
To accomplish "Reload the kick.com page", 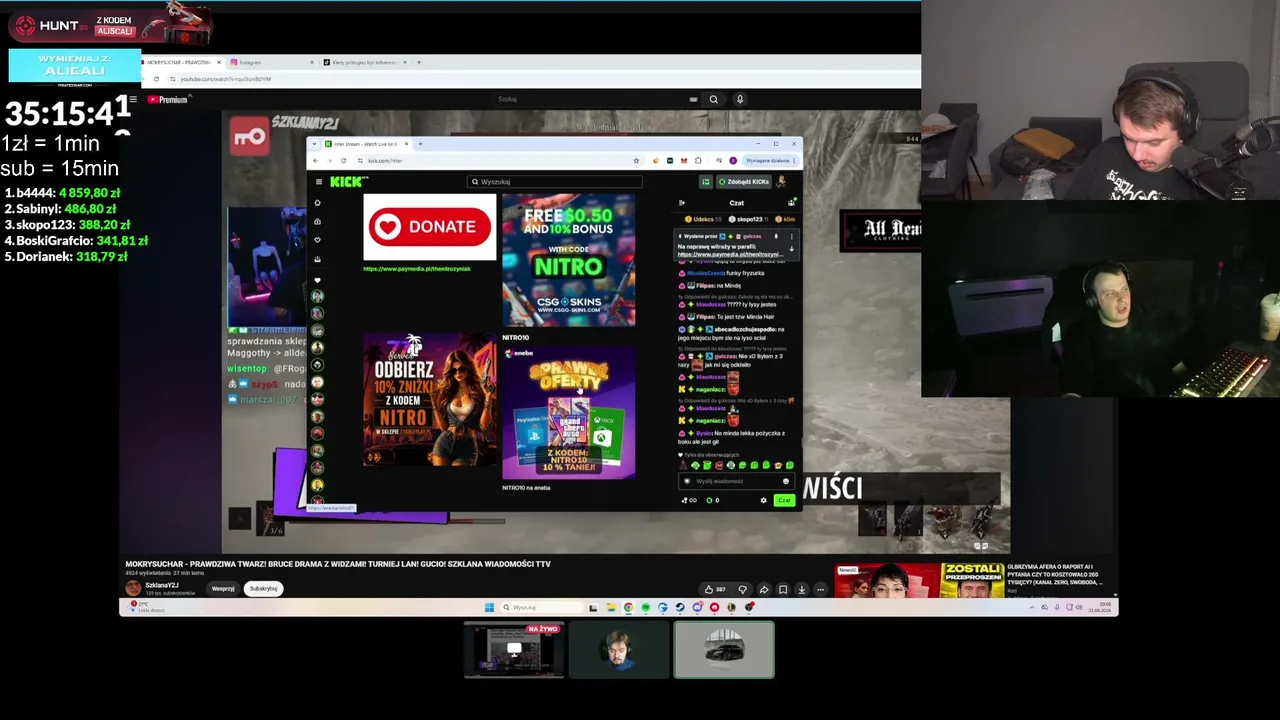I will click(x=343, y=160).
